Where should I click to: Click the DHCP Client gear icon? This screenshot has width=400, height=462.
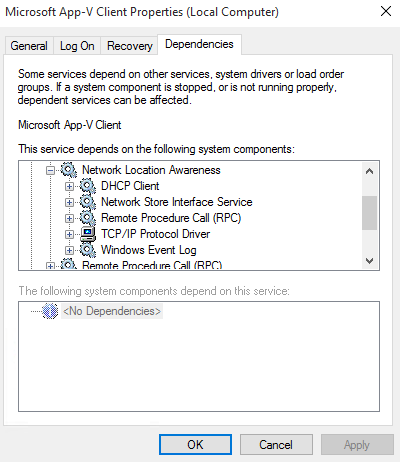pos(88,186)
